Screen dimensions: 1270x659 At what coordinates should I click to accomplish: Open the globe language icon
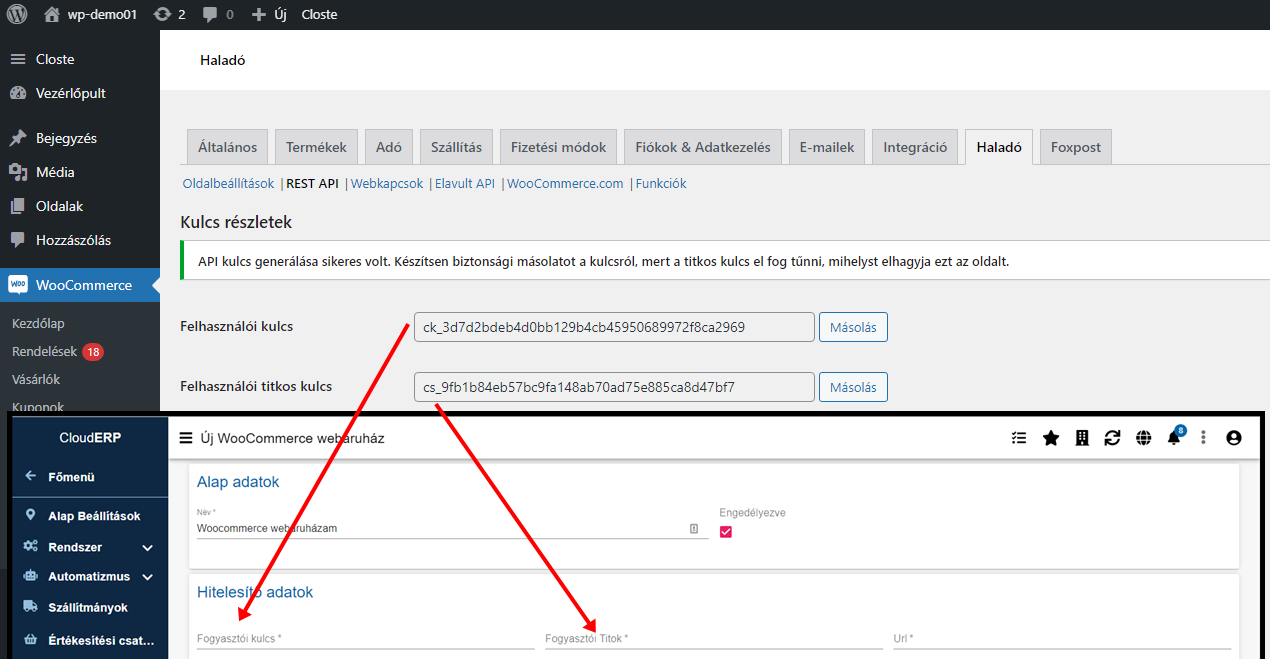click(x=1143, y=438)
